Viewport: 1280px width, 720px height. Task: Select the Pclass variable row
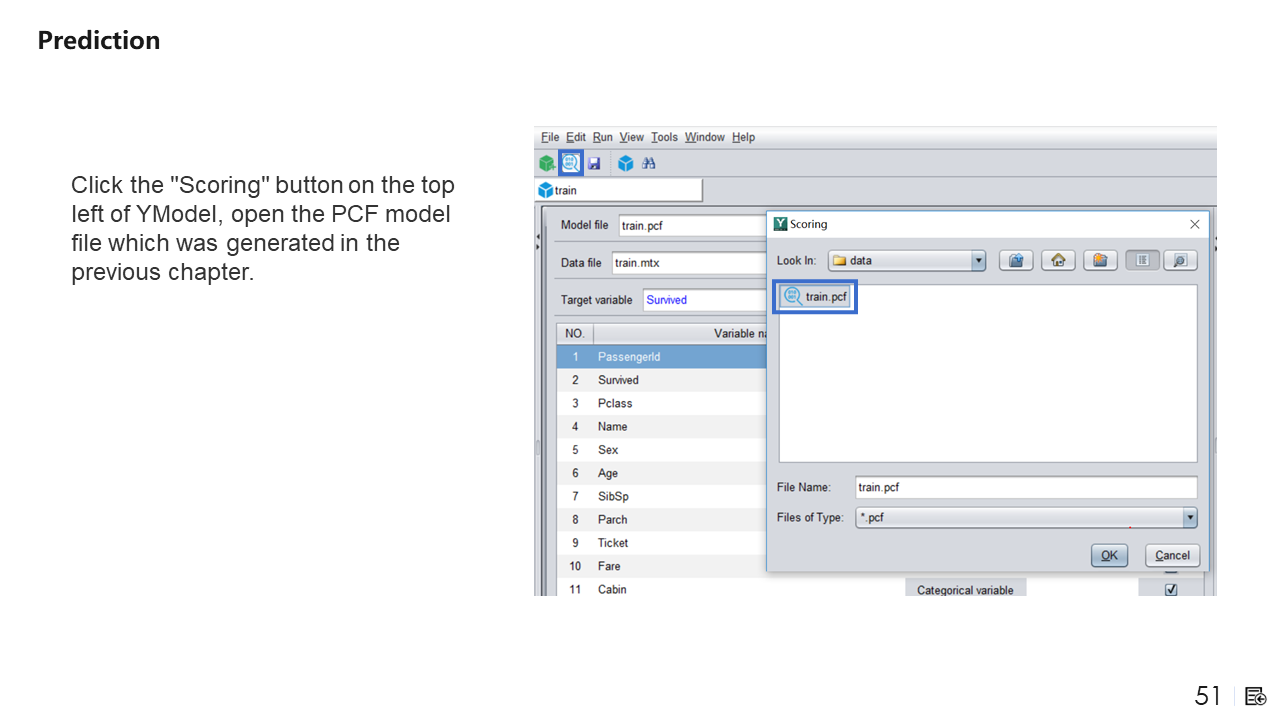661,403
